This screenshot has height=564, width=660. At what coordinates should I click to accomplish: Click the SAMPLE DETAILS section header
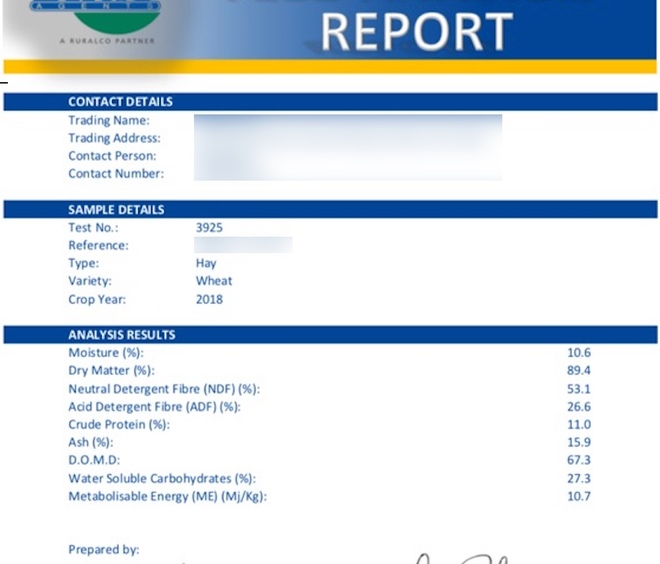tap(116, 210)
